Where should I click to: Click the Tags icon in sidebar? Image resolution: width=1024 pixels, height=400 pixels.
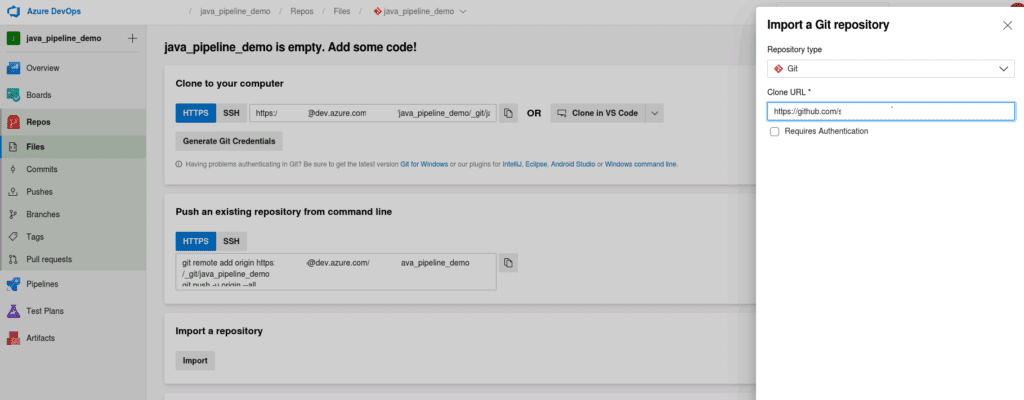point(13,237)
